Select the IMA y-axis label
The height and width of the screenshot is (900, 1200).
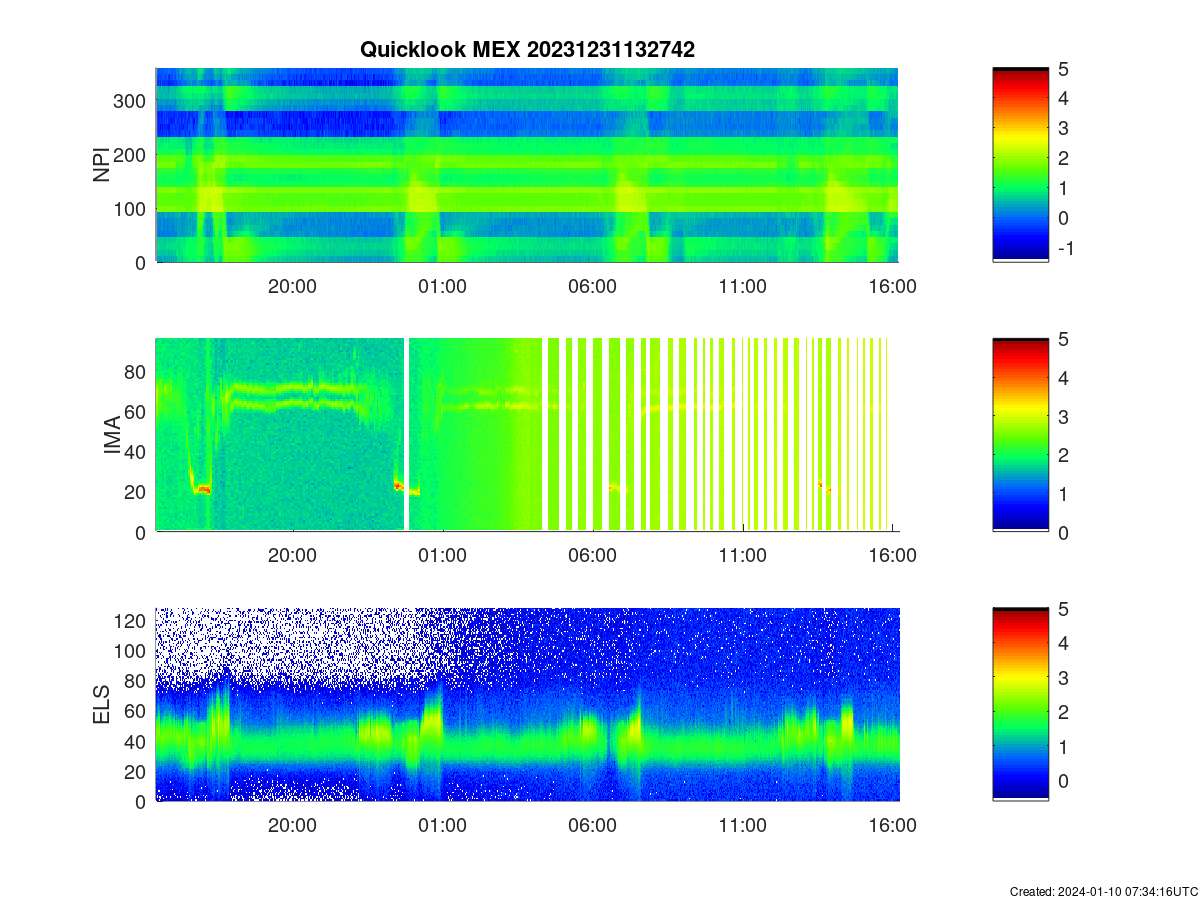click(x=112, y=435)
